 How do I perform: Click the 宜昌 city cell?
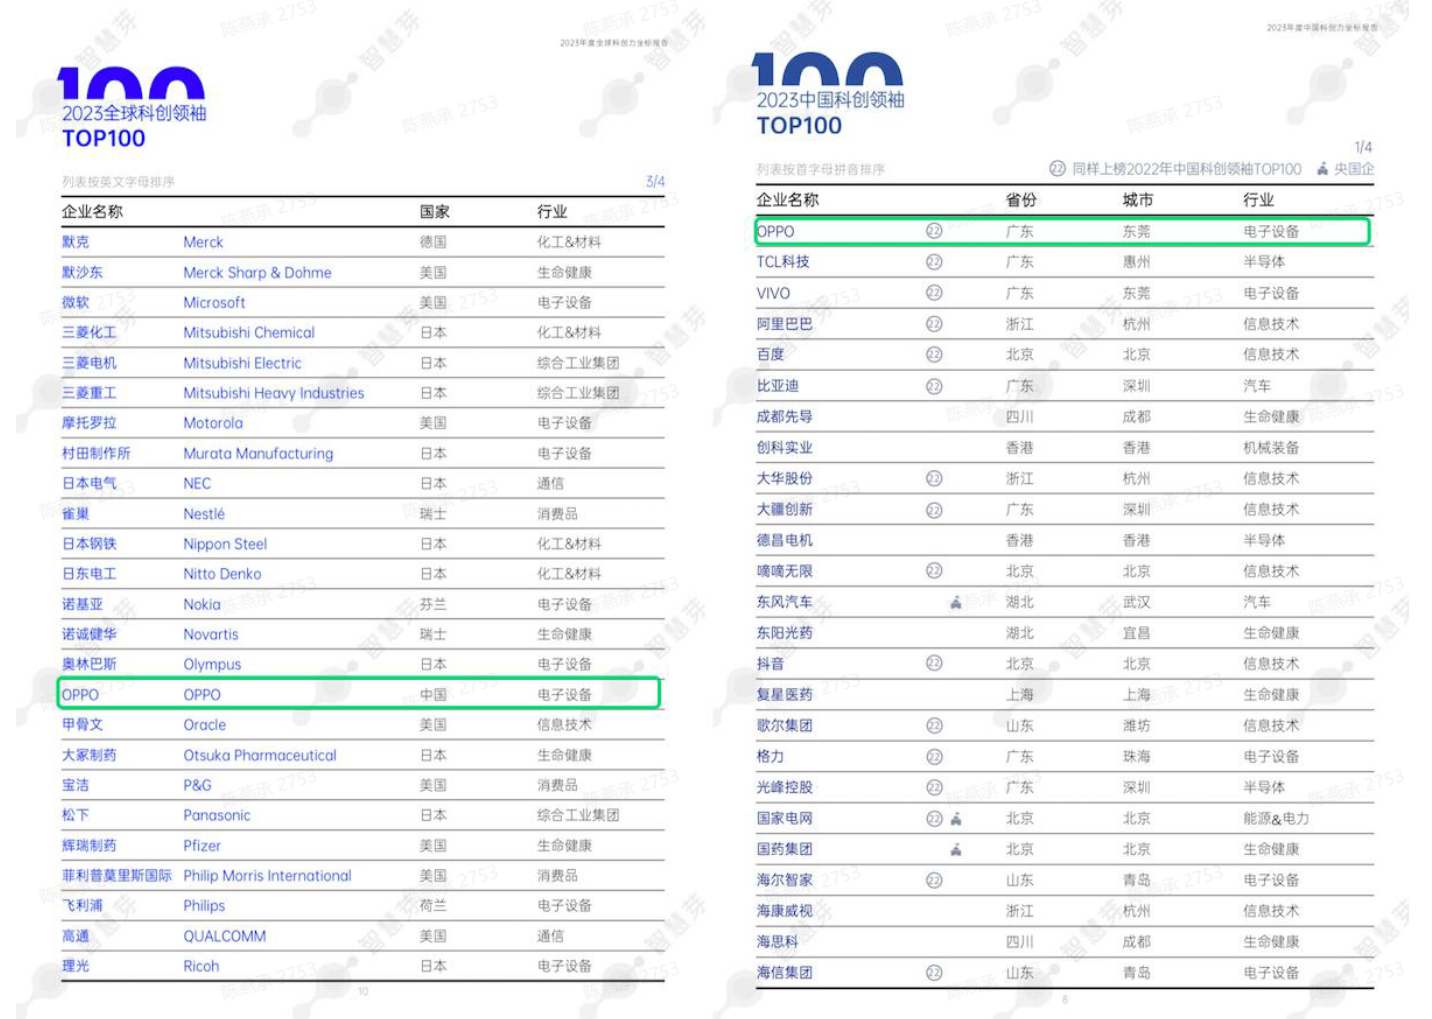pos(1136,633)
